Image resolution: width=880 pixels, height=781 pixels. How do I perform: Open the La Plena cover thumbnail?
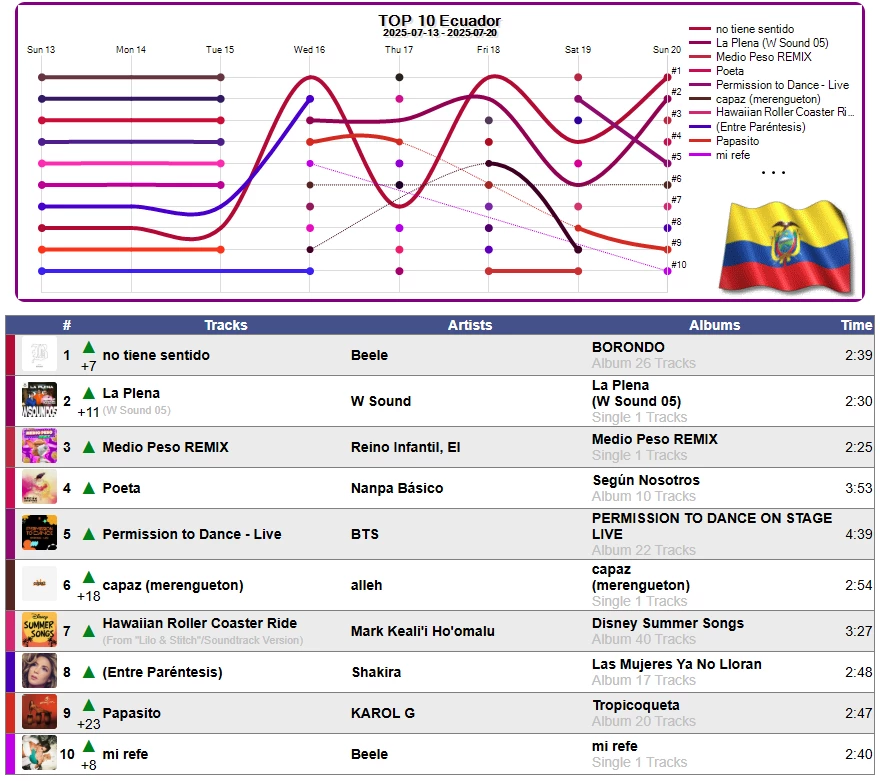[x=39, y=400]
